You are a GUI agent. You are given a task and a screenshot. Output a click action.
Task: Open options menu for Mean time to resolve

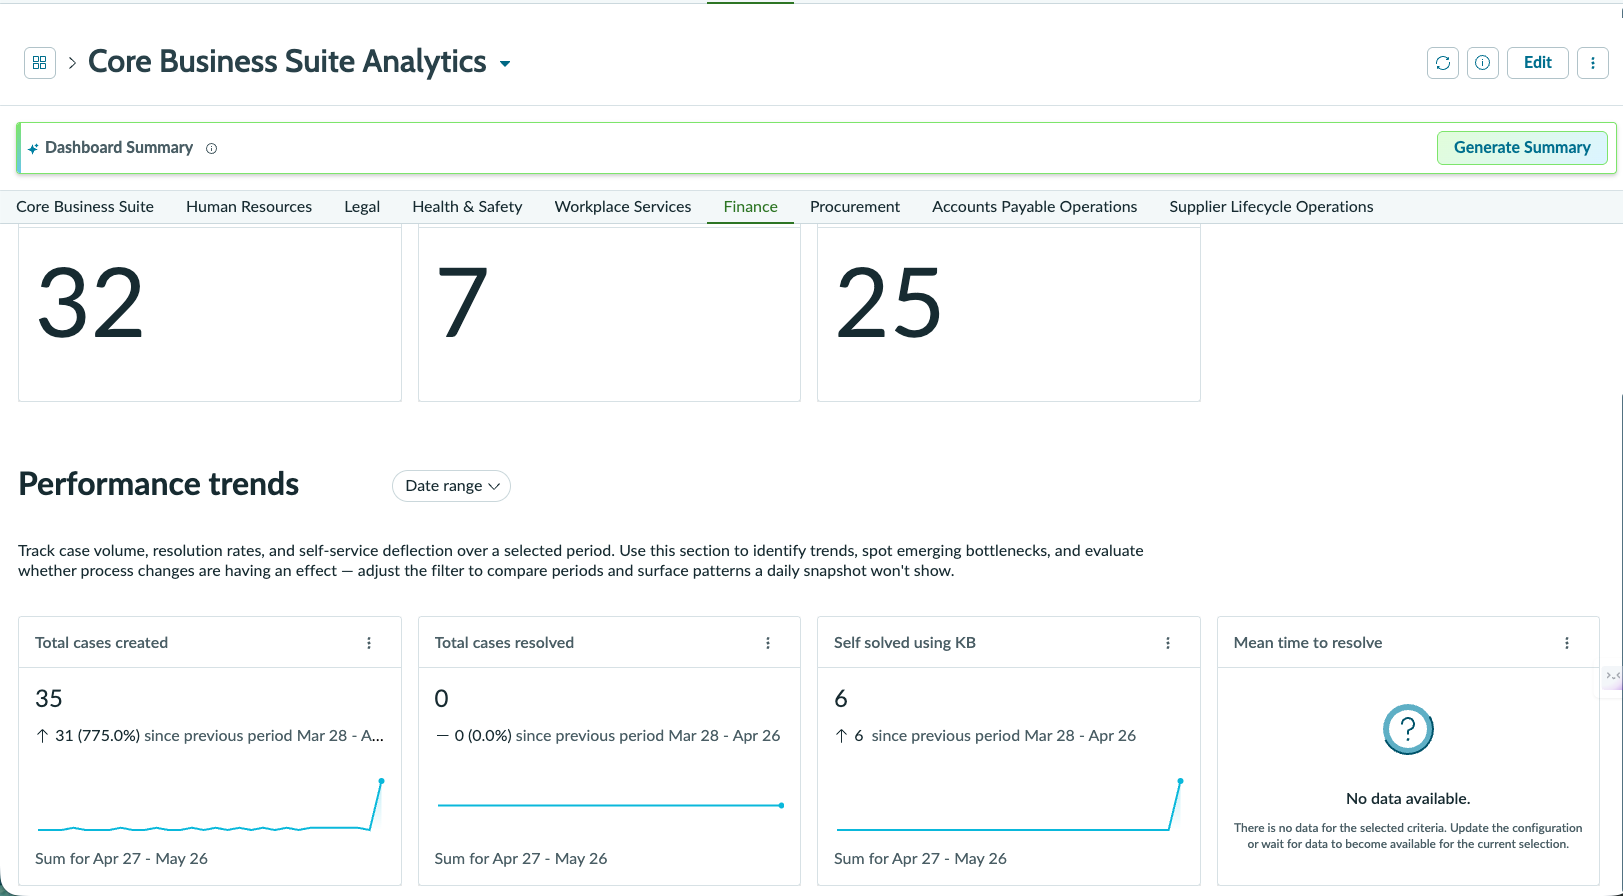click(x=1567, y=643)
